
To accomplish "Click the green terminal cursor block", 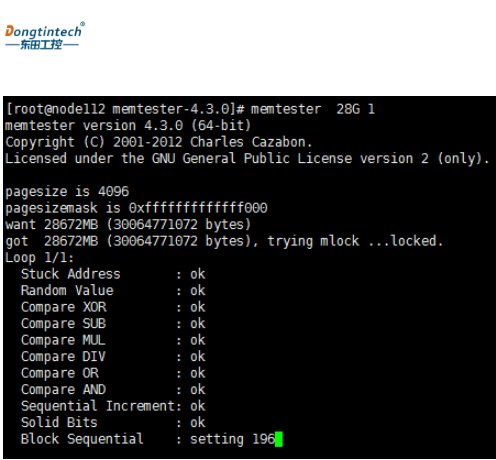I will (279, 439).
